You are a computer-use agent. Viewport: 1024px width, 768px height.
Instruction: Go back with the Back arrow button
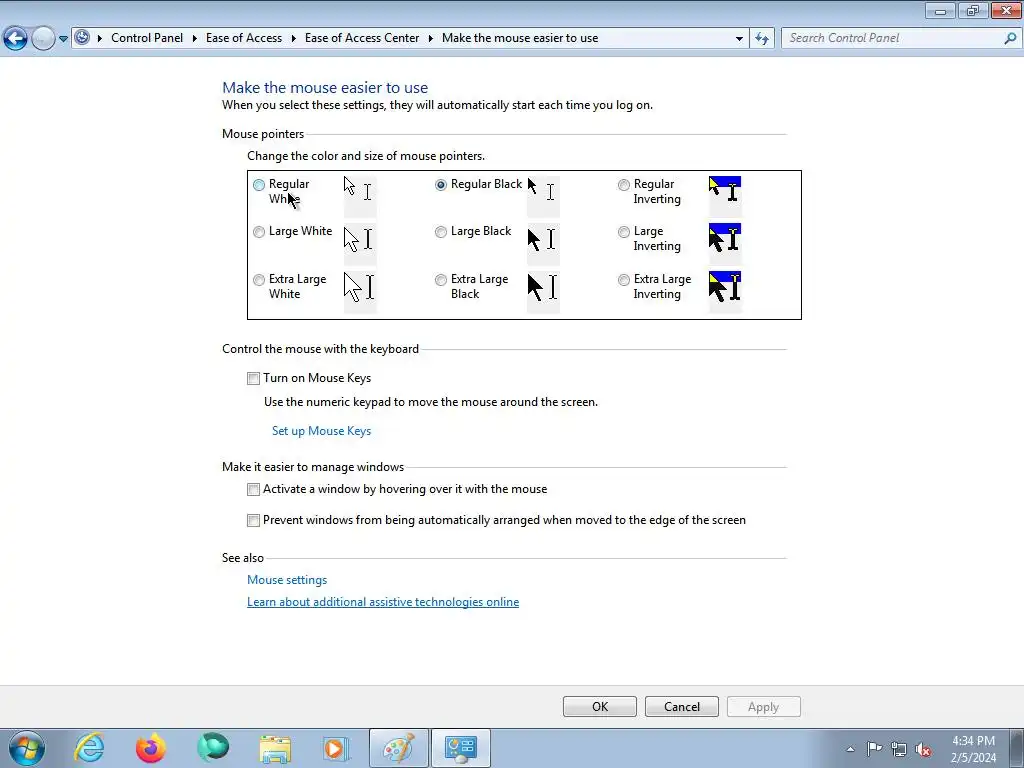[16, 39]
